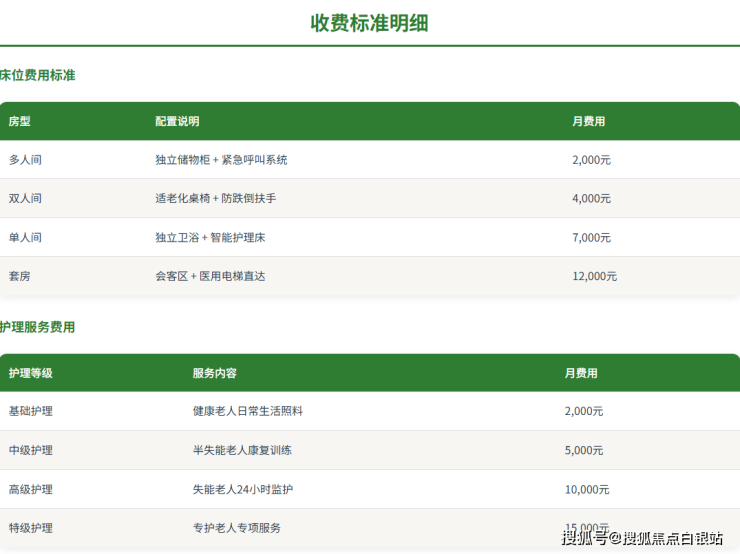The image size is (740, 554).
Task: Select the 多人间 room type row
Action: (x=25, y=160)
